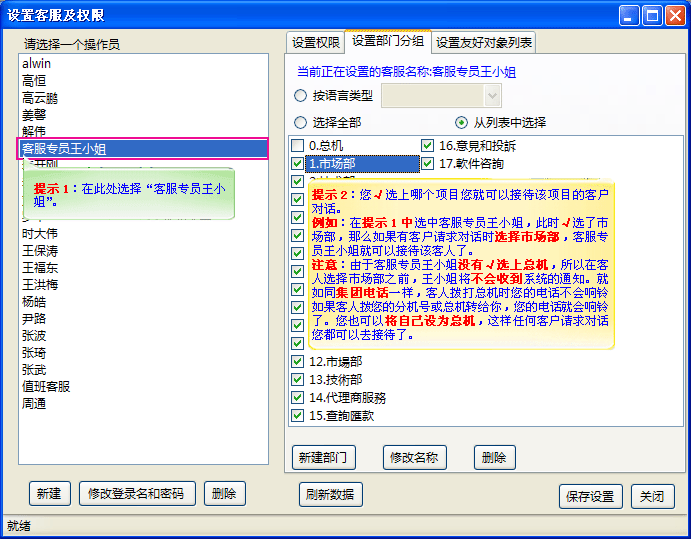Select operator alwin in the list

(x=35, y=63)
